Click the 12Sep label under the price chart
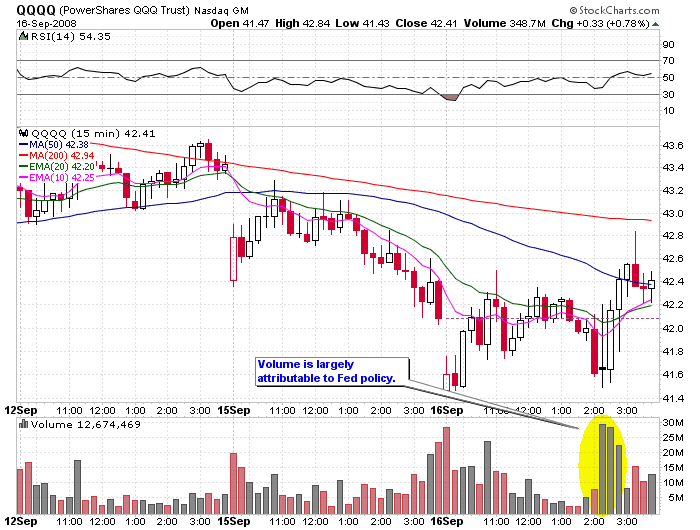Image resolution: width=700 pixels, height=530 pixels. [21, 410]
